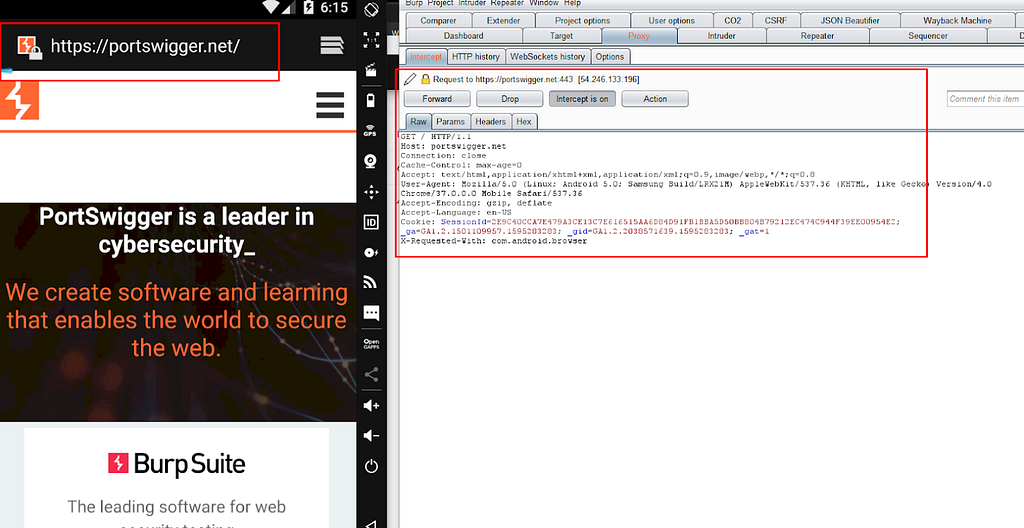Click the https://portswigger.net/ address bar
Screen dimensions: 1024x528
pyautogui.click(x=145, y=46)
